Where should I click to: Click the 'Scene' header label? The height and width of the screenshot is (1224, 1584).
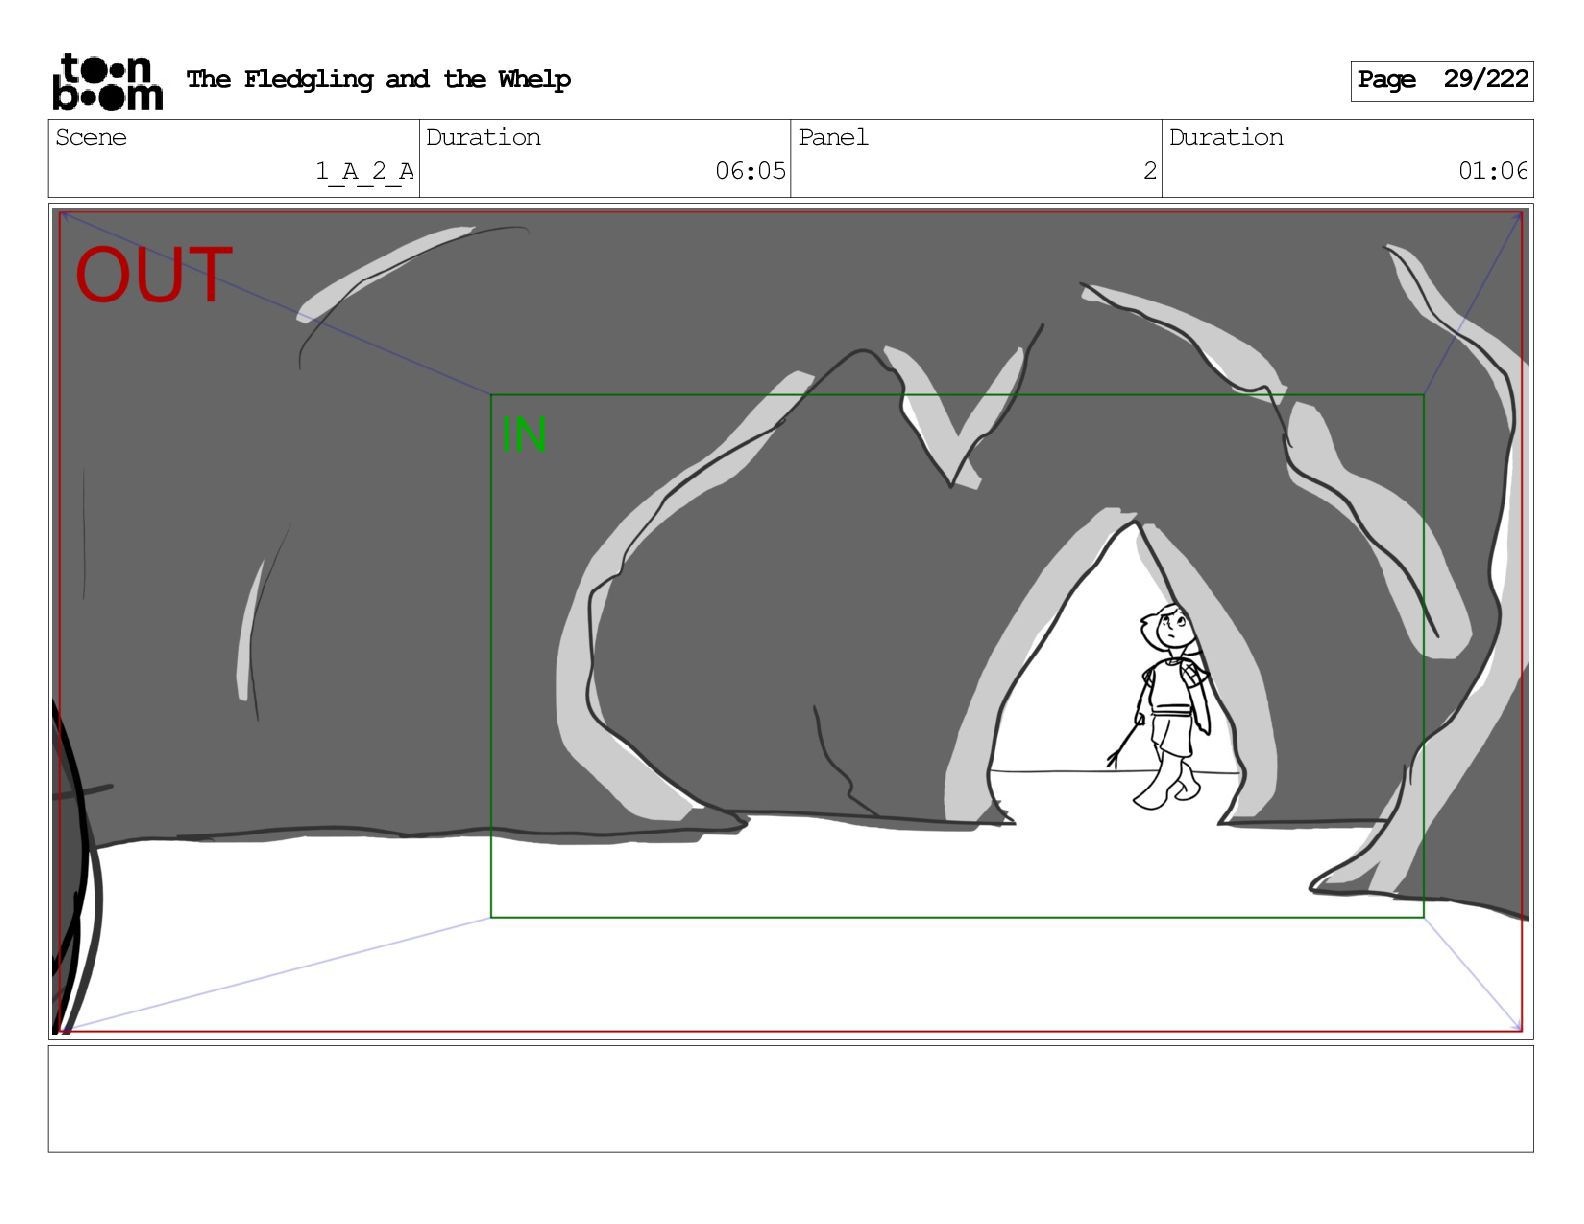point(91,137)
